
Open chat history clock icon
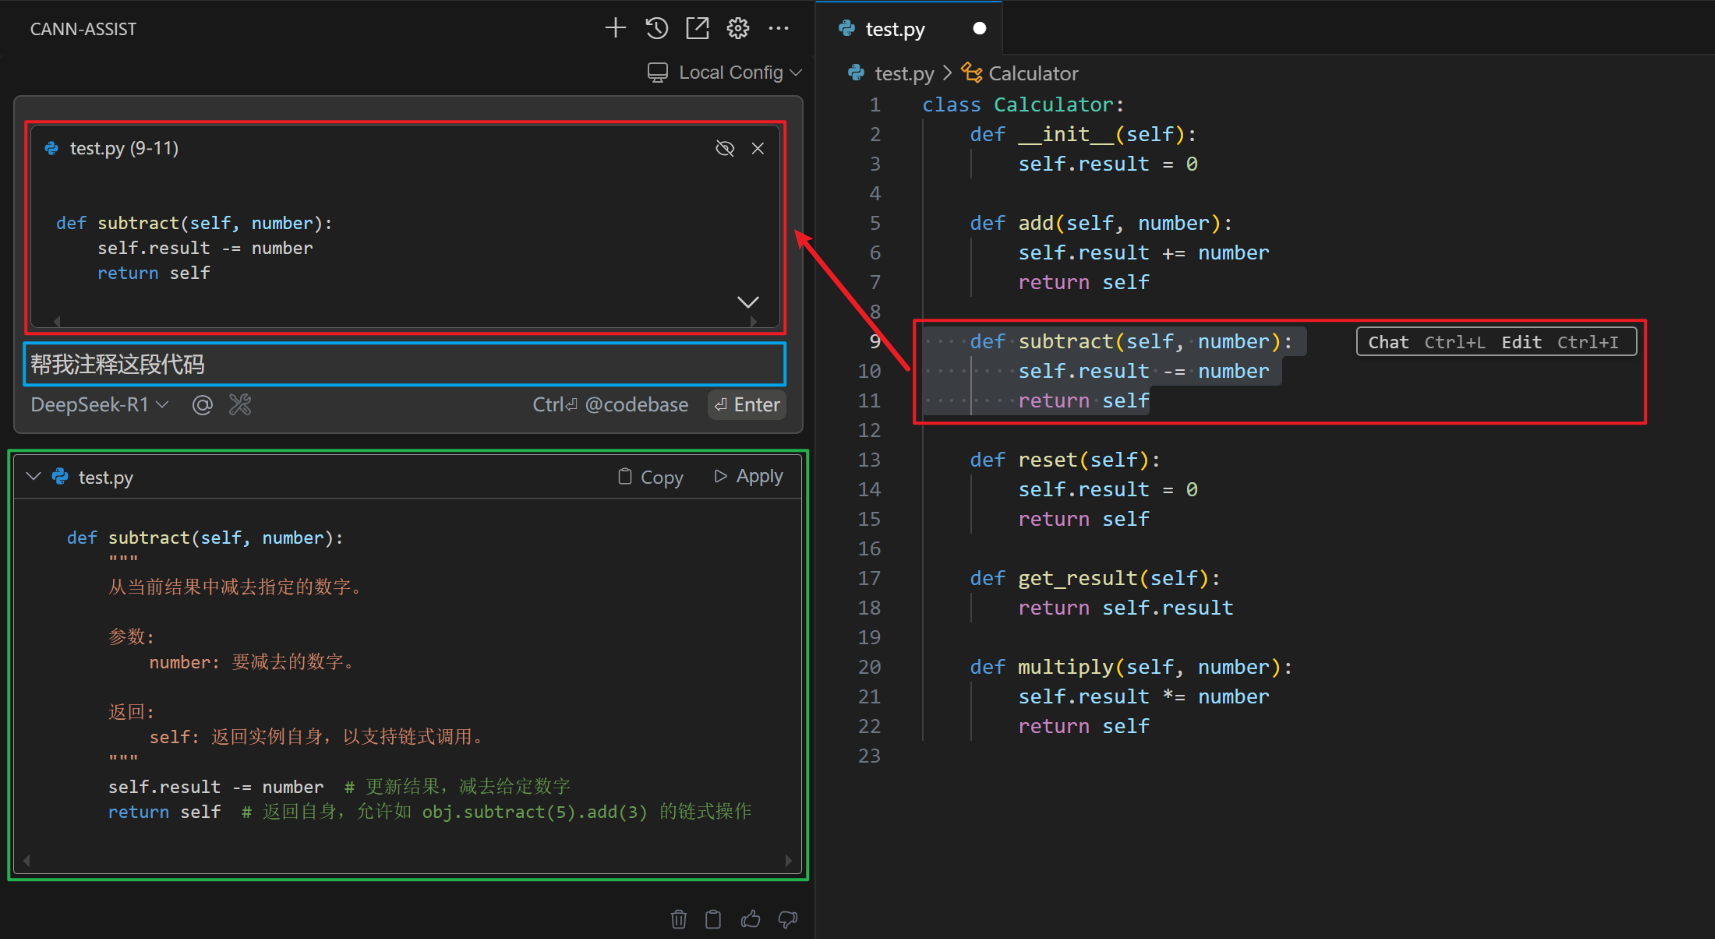click(x=656, y=28)
